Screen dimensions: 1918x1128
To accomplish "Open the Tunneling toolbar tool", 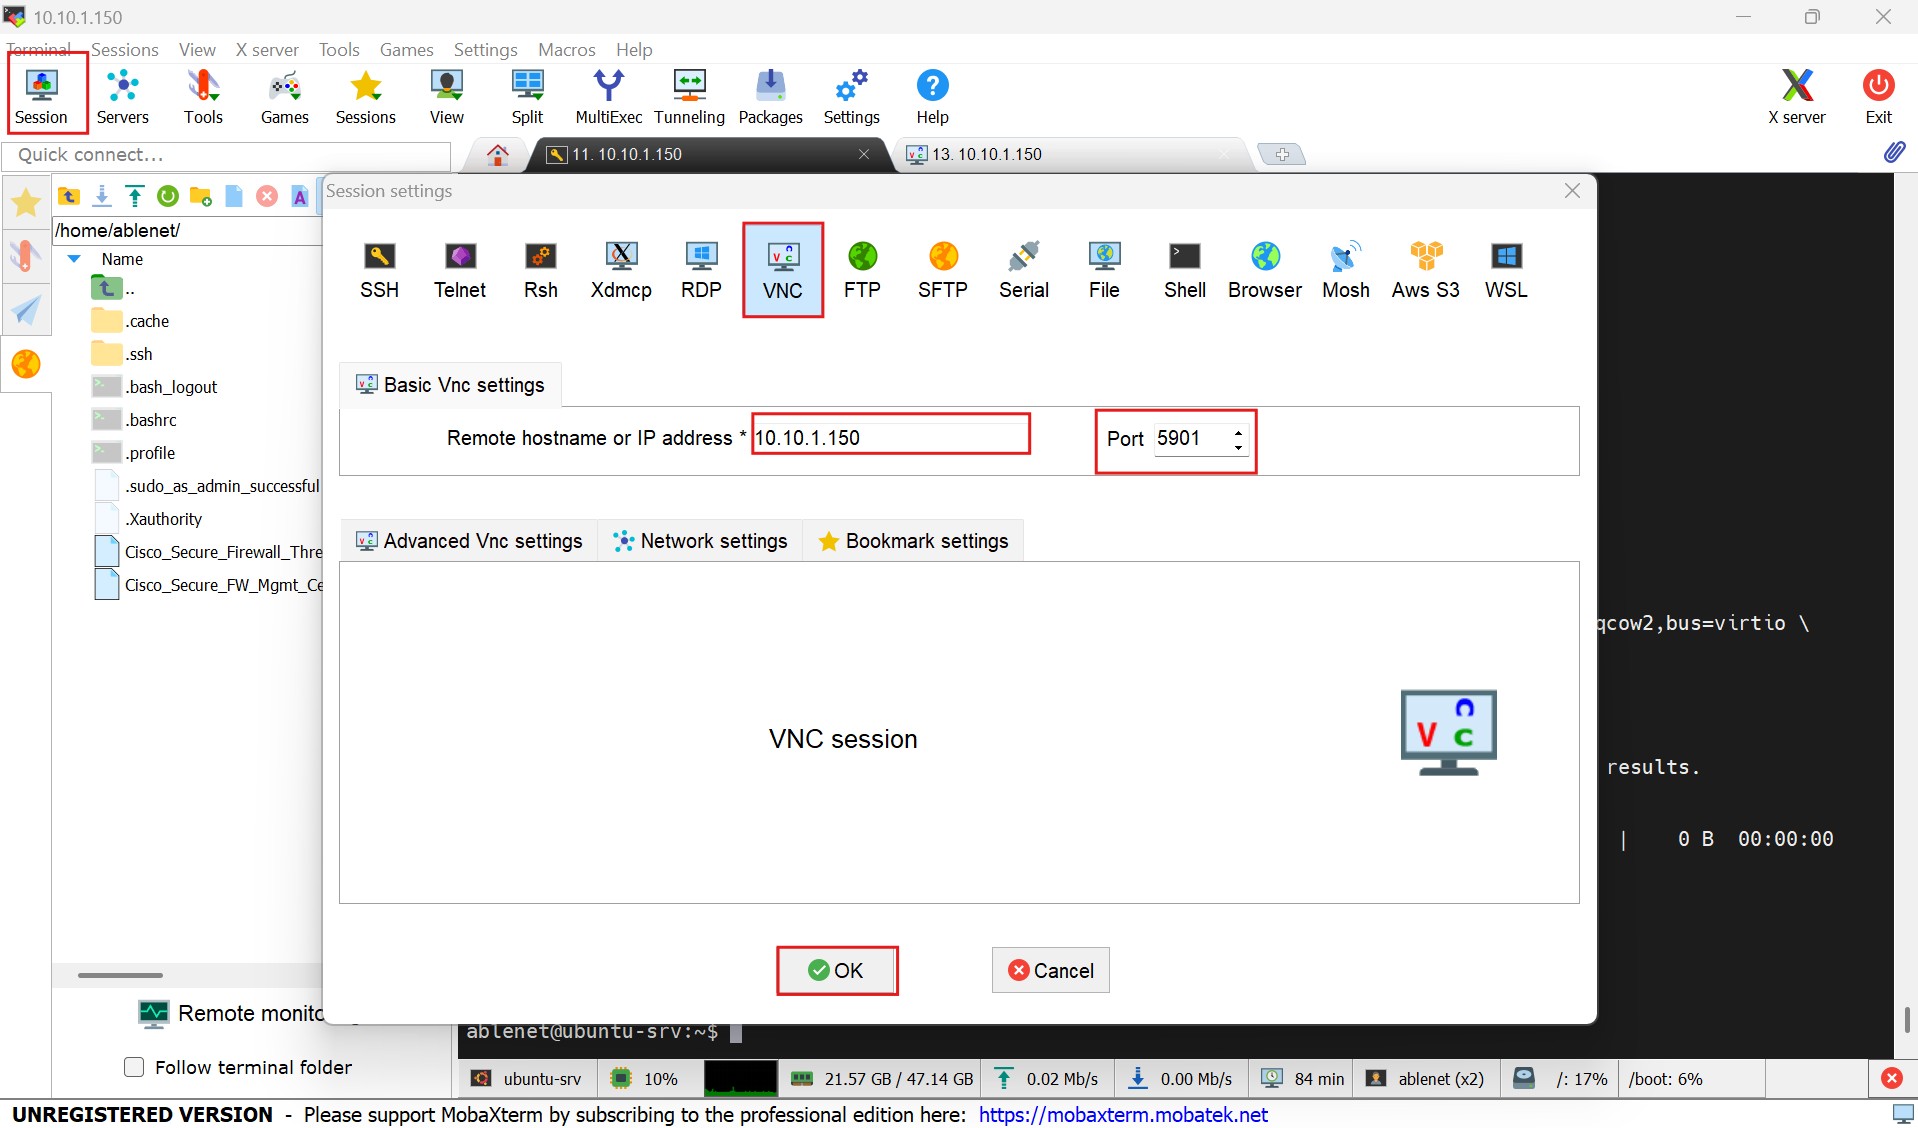I will pyautogui.click(x=689, y=97).
